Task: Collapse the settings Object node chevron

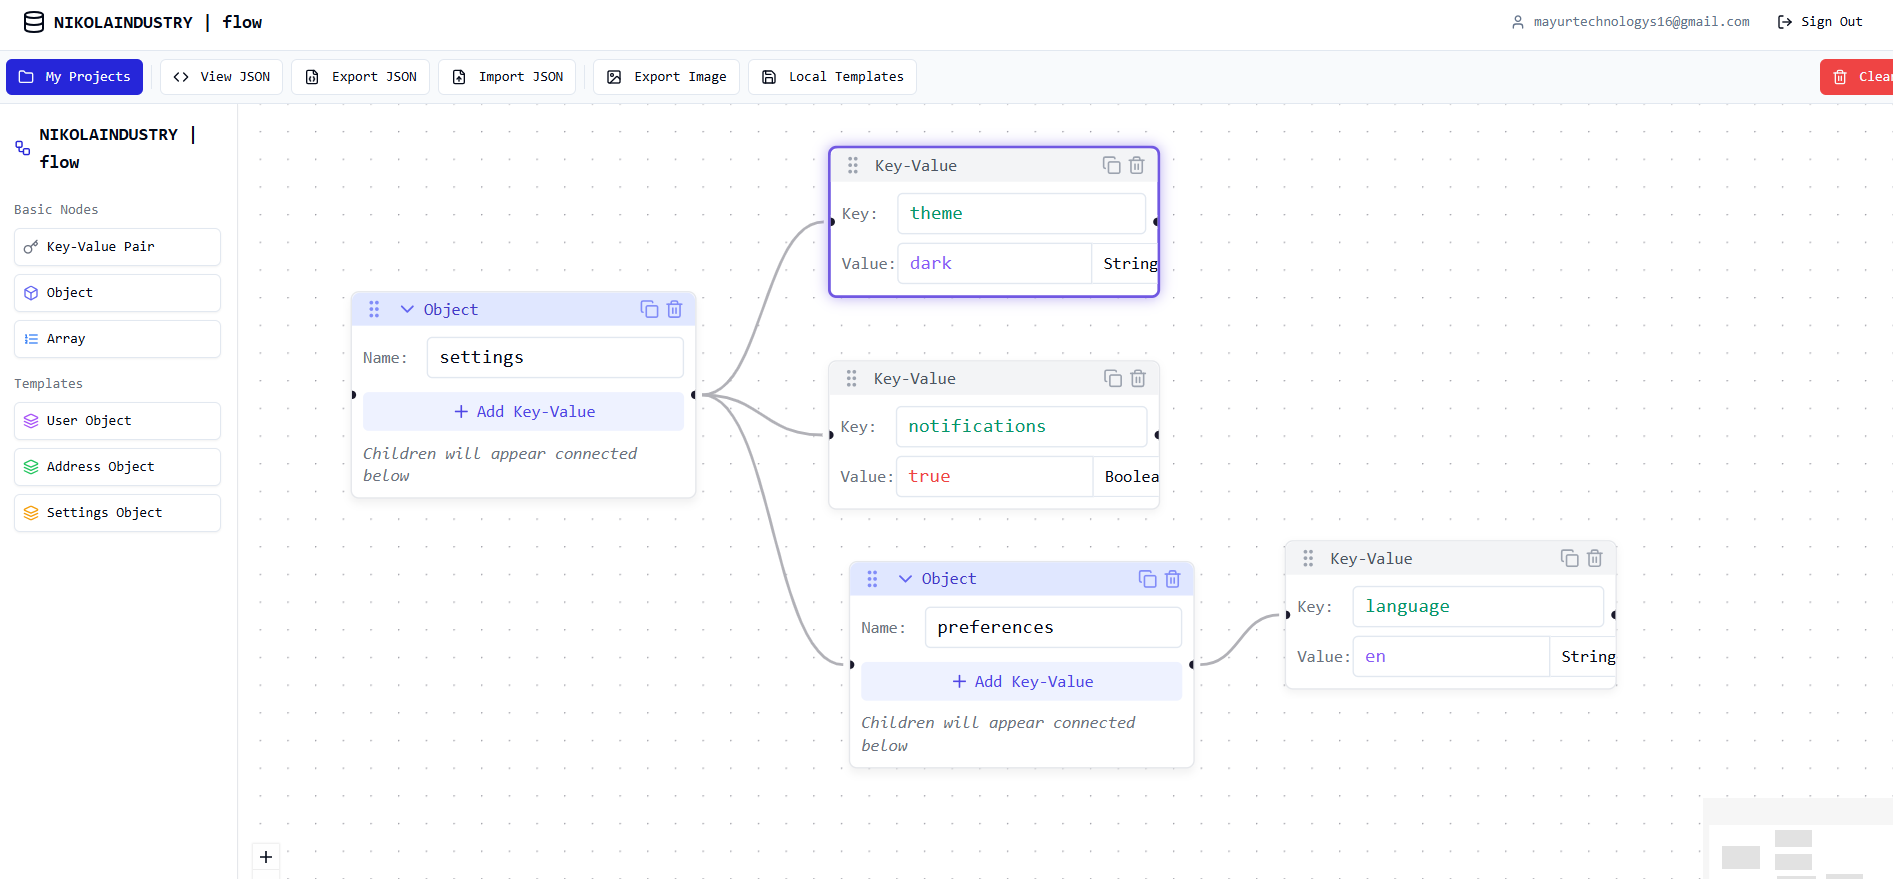Action: [x=407, y=309]
